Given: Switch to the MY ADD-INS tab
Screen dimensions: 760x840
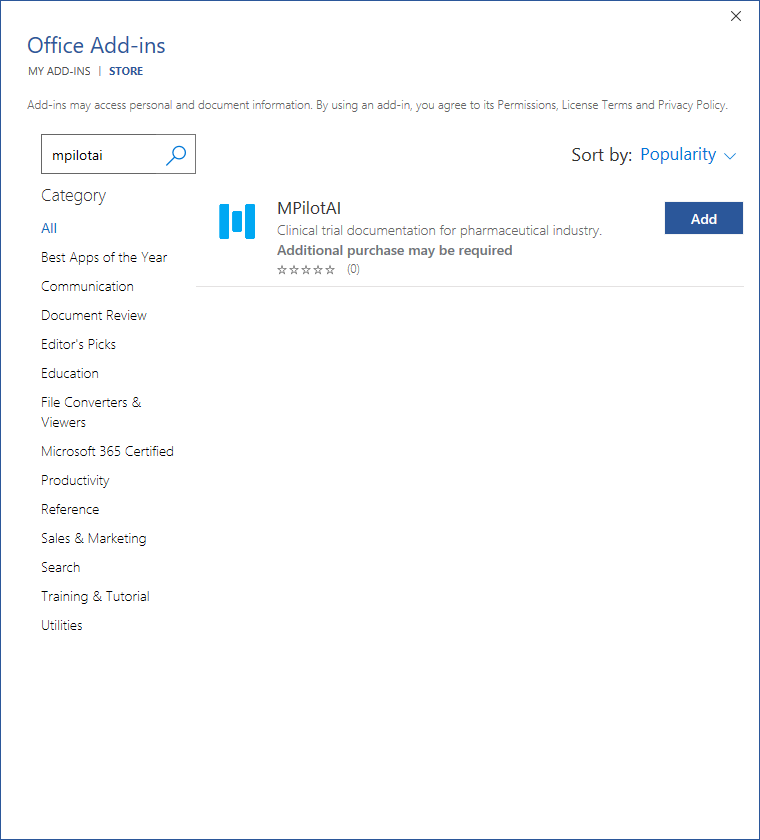Looking at the screenshot, I should (59, 71).
